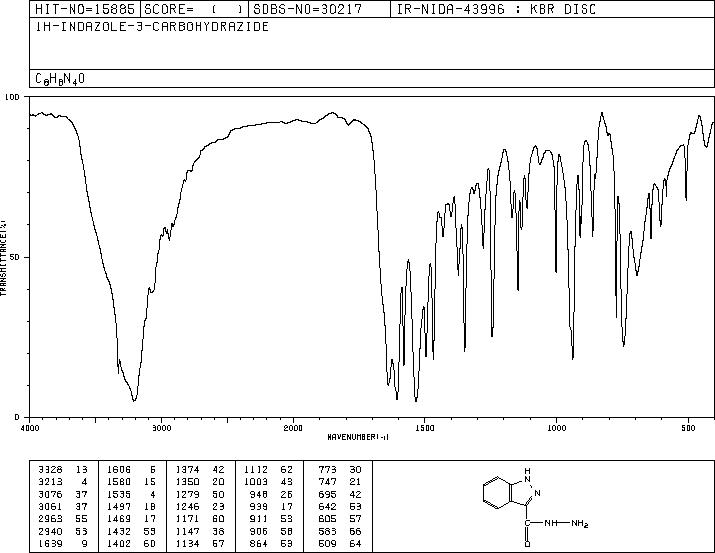This screenshot has height=553, width=715.
Task: Click the 100 mark on transmittance axis
Action: pyautogui.click(x=12, y=97)
